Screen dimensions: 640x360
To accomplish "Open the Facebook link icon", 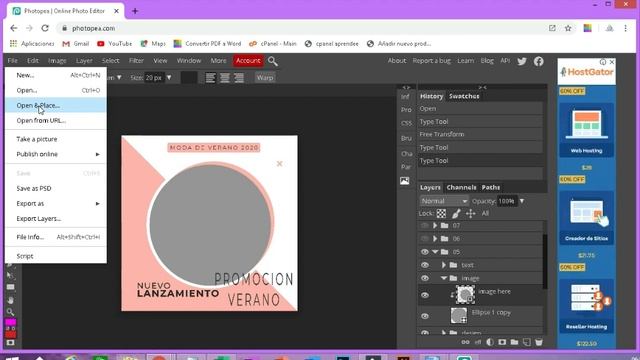I will [539, 61].
